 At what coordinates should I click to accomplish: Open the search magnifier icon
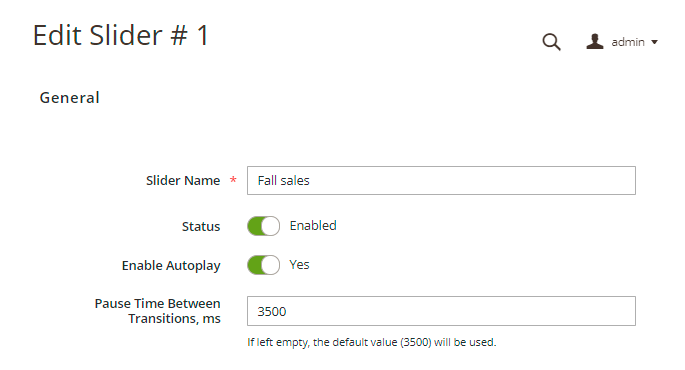click(x=551, y=42)
